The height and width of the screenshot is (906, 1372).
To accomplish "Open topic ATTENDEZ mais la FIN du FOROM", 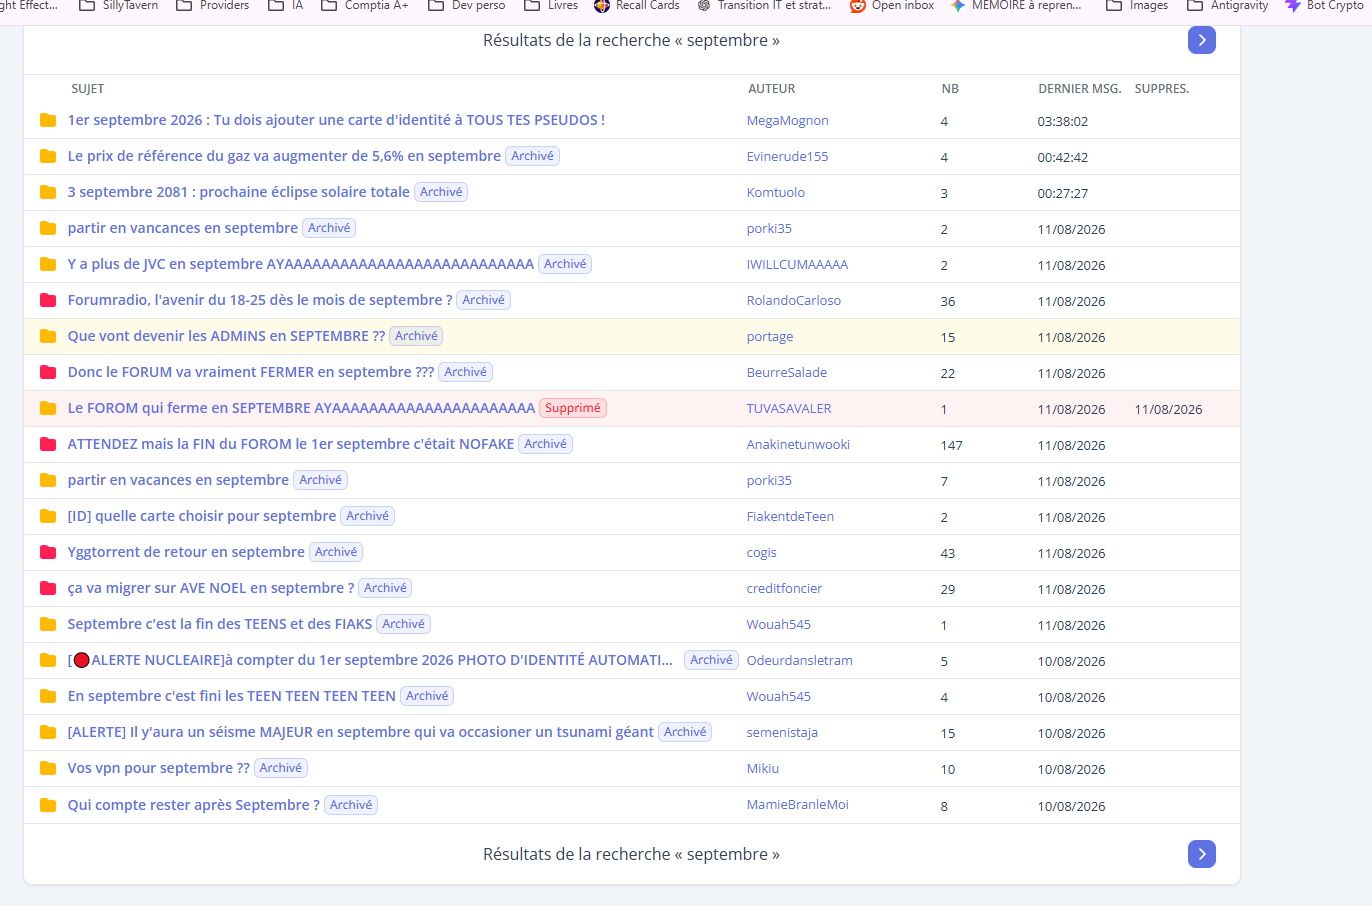I will [x=291, y=444].
